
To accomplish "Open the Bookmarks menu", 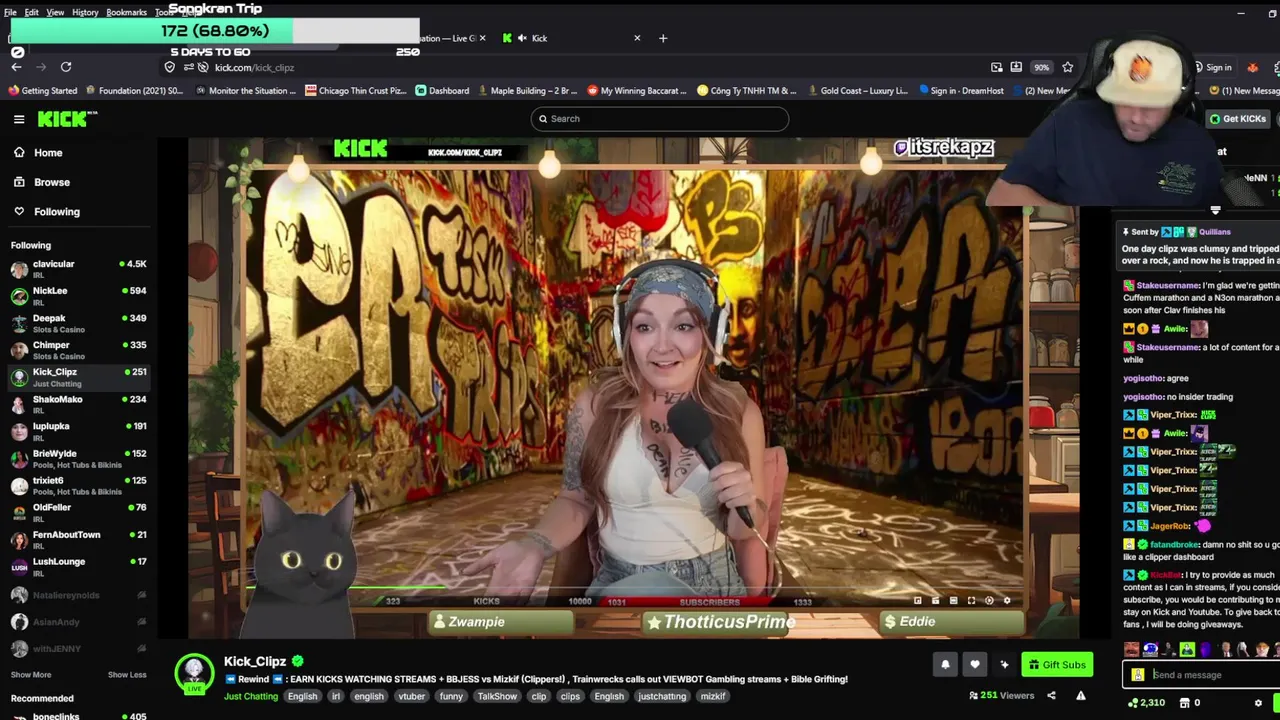I will [x=126, y=12].
